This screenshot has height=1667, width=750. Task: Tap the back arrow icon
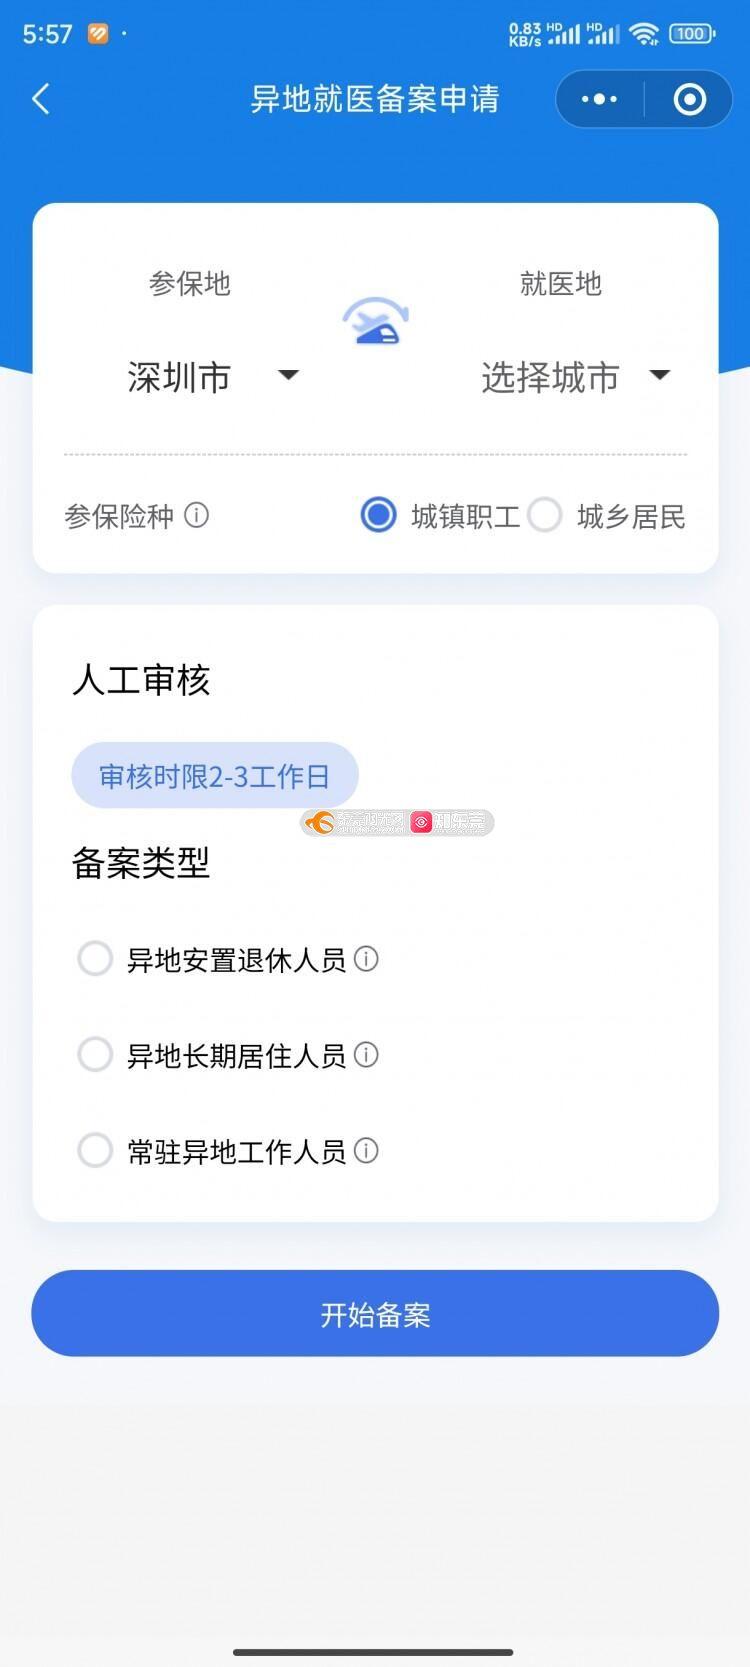point(41,99)
